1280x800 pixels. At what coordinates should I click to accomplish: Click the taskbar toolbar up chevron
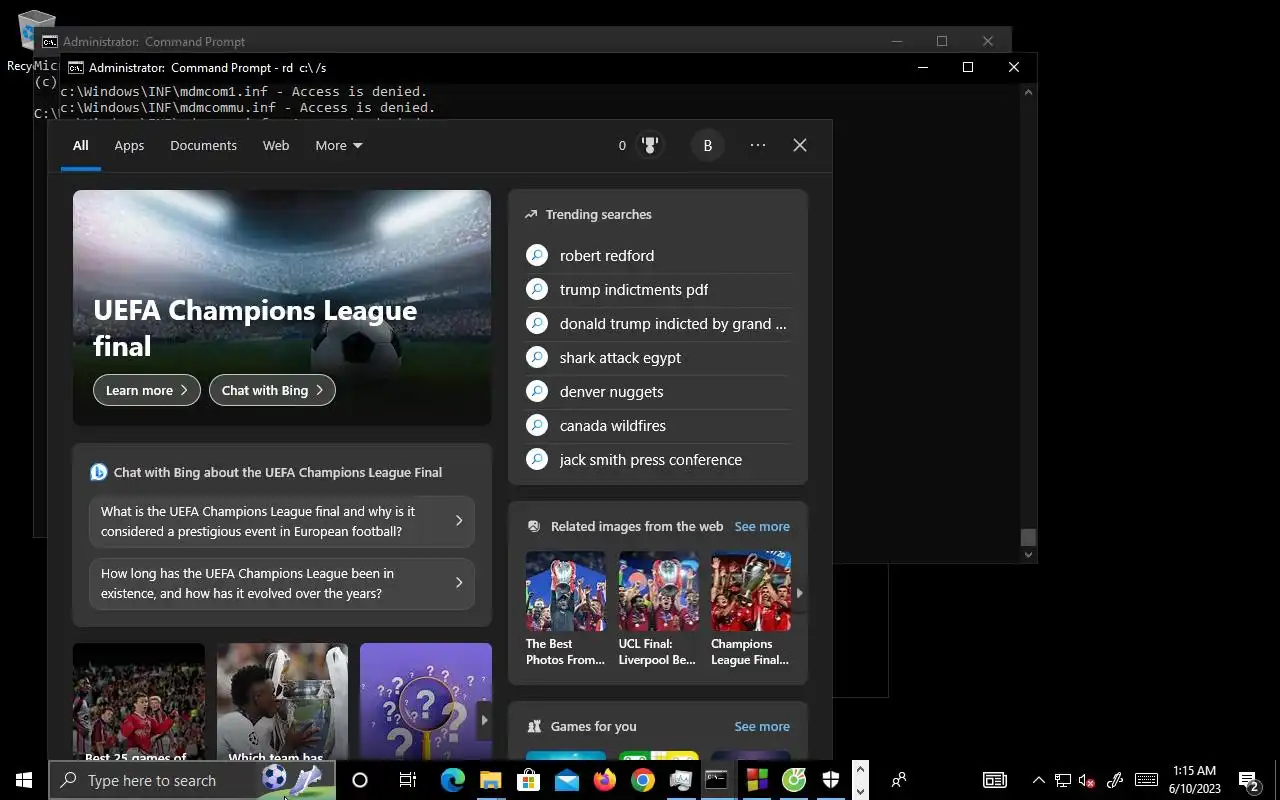(x=860, y=769)
